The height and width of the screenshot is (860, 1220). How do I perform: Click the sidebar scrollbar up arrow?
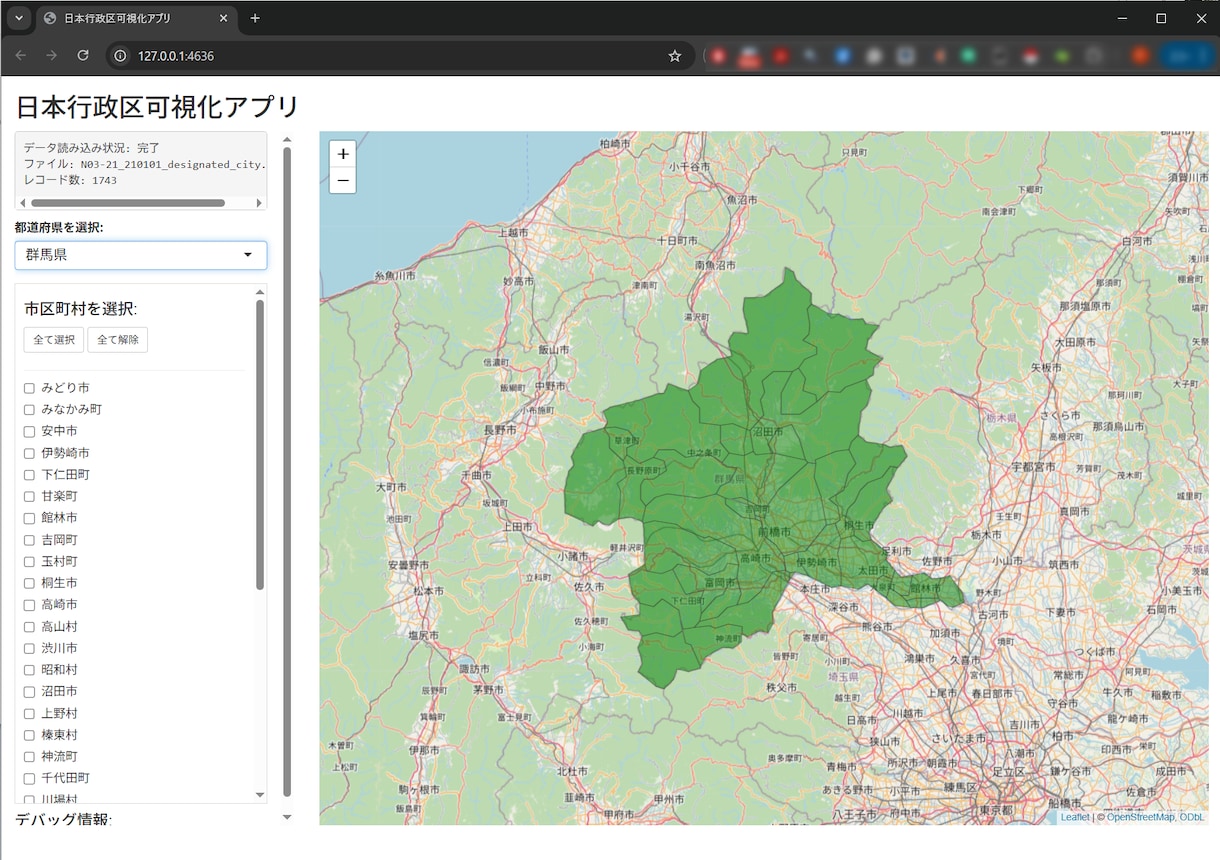[x=287, y=140]
